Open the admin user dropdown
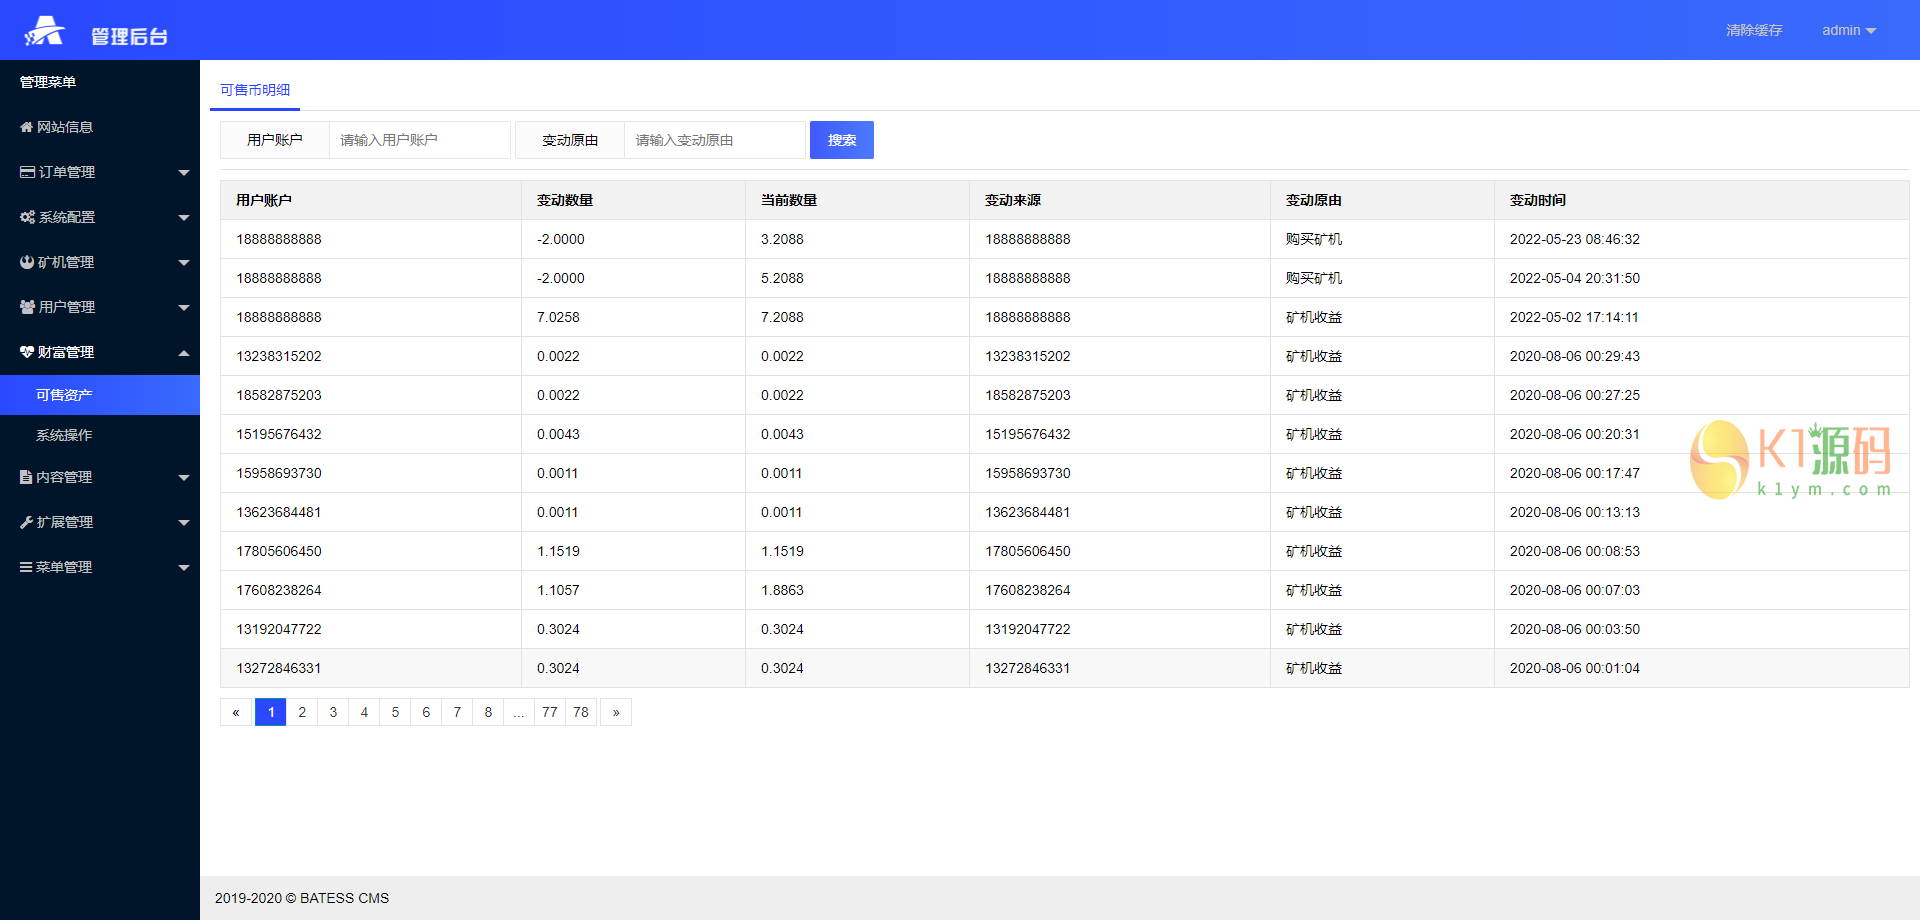1920x920 pixels. click(1848, 31)
